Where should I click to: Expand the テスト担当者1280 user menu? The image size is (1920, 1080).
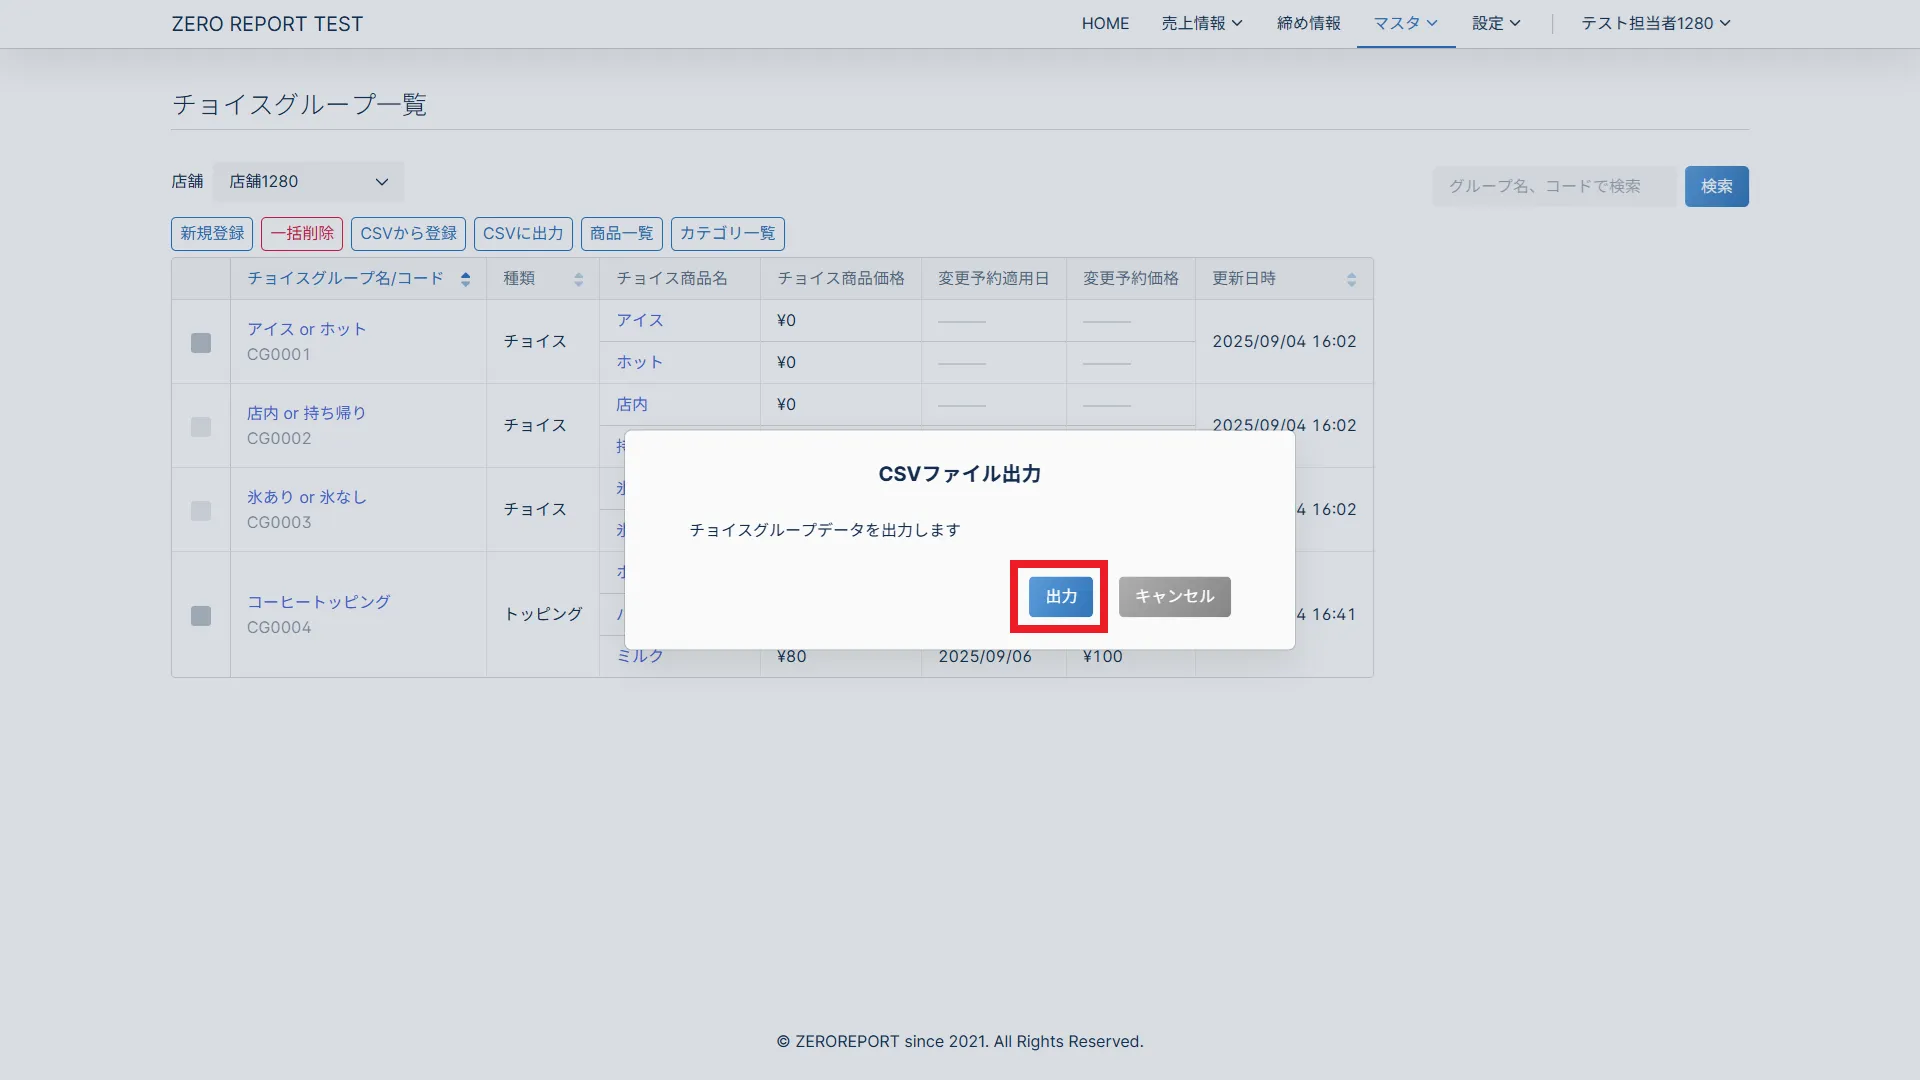(x=1655, y=23)
